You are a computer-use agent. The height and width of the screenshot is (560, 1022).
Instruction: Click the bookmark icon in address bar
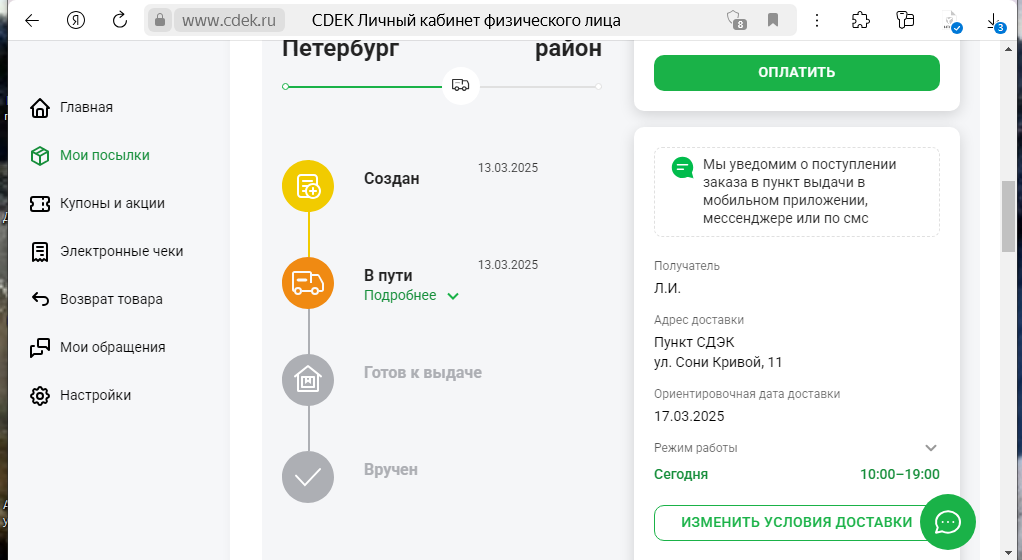pos(773,20)
